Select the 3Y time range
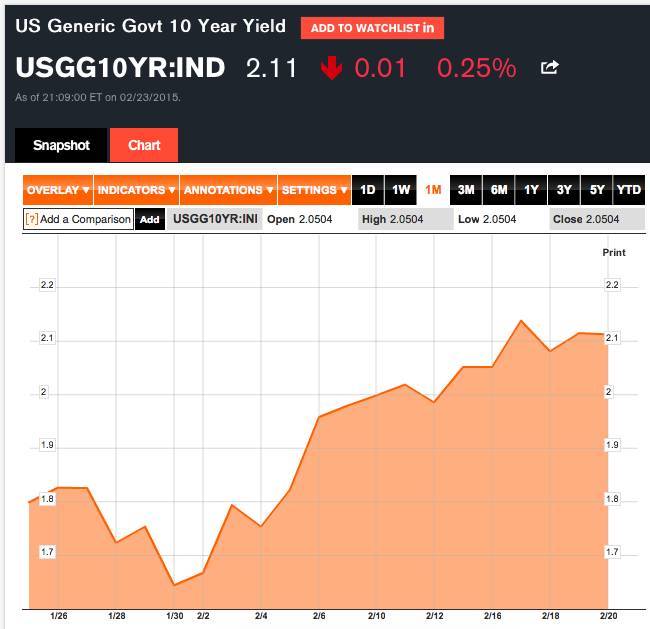This screenshot has height=629, width=650. pos(564,190)
